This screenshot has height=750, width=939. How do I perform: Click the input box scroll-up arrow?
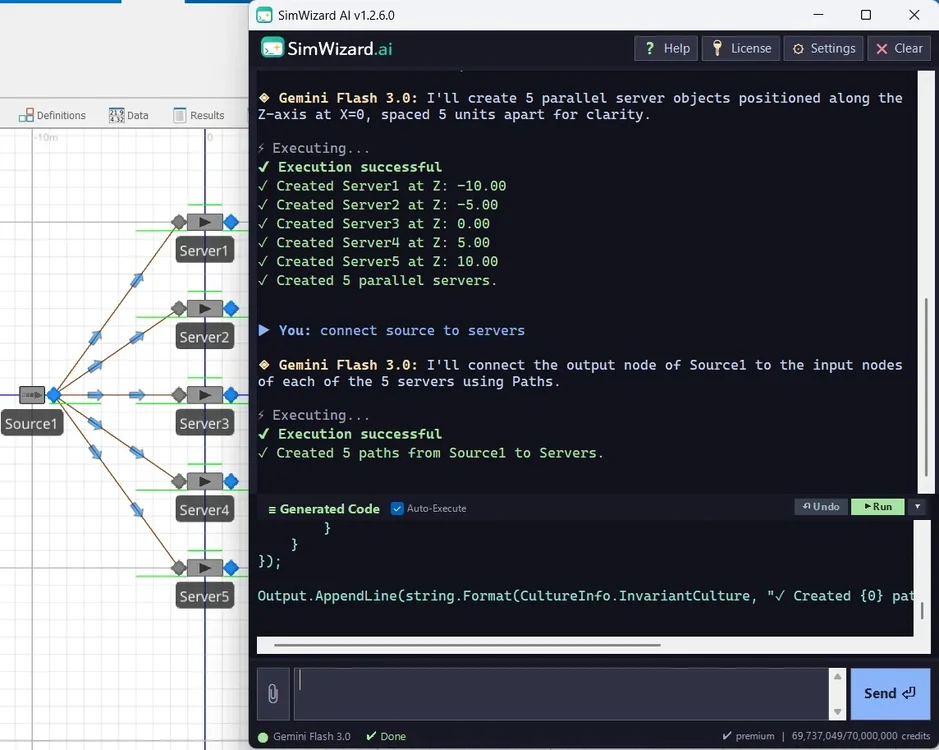point(838,677)
